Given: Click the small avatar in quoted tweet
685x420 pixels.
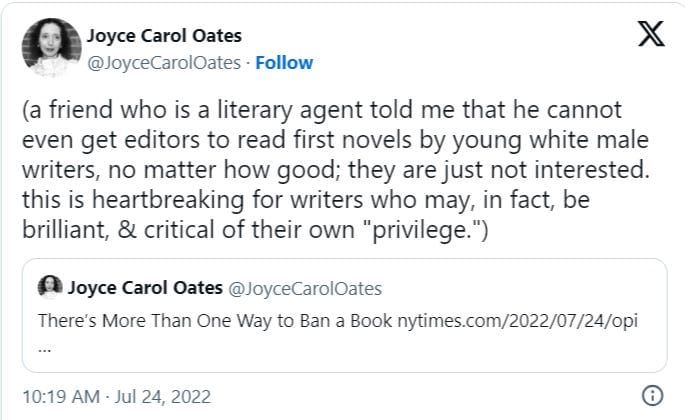Looking at the screenshot, I should click(50, 287).
